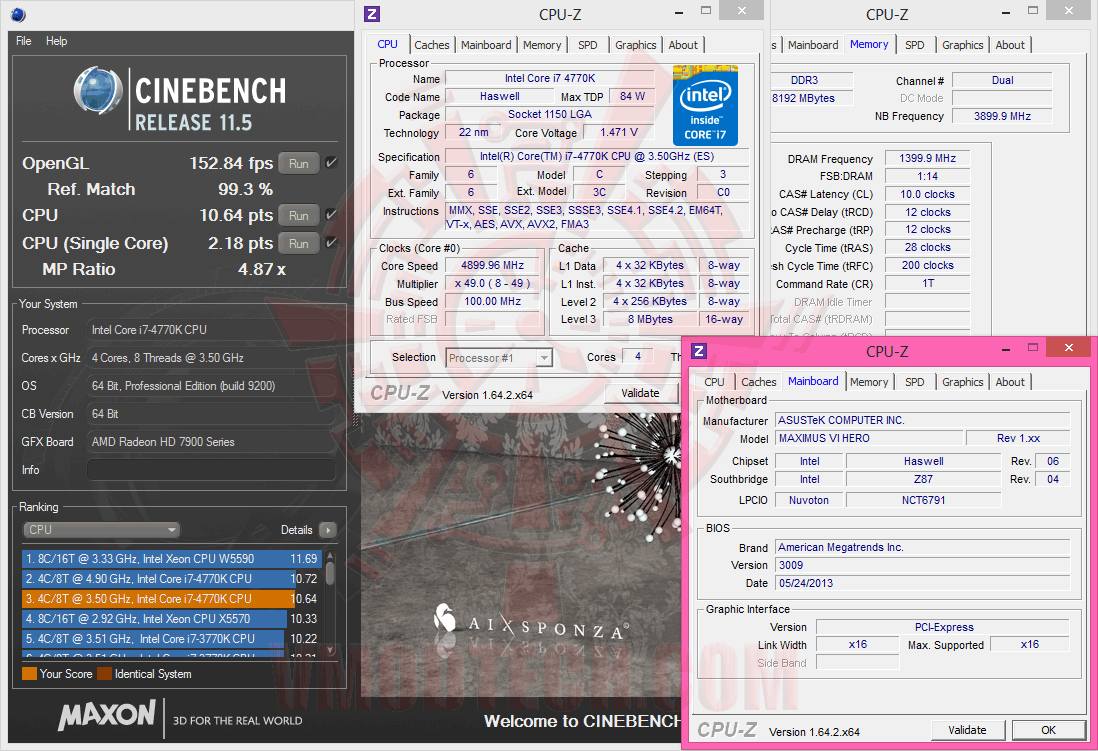Switch to SPD tab in CPU window
This screenshot has height=751, width=1098.
[x=588, y=45]
